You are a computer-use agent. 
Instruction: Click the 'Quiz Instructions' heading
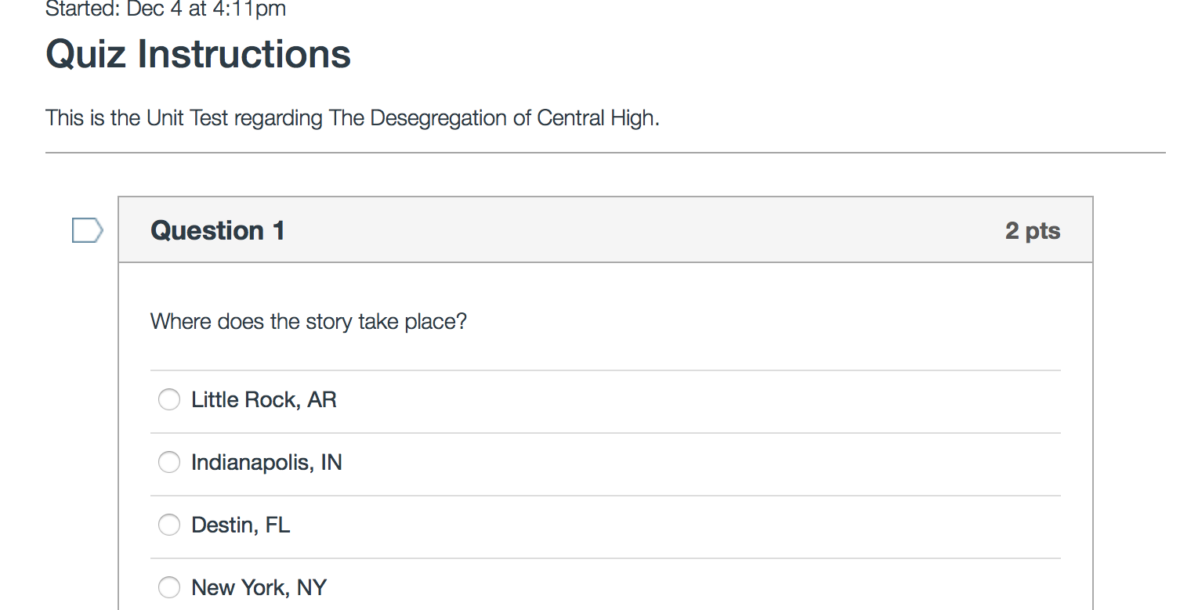click(x=198, y=54)
